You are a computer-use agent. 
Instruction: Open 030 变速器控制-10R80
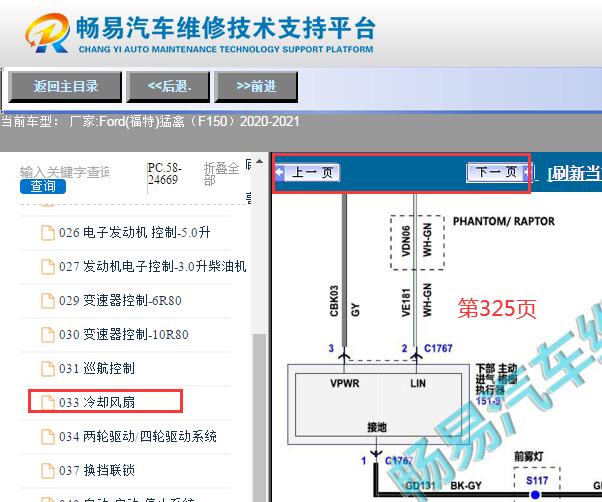[x=124, y=335]
